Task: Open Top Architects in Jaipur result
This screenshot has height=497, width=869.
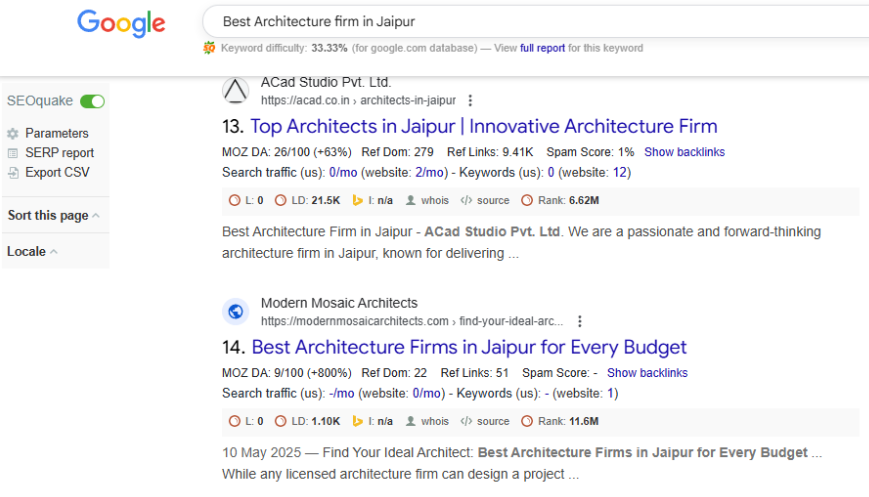Action: point(483,126)
